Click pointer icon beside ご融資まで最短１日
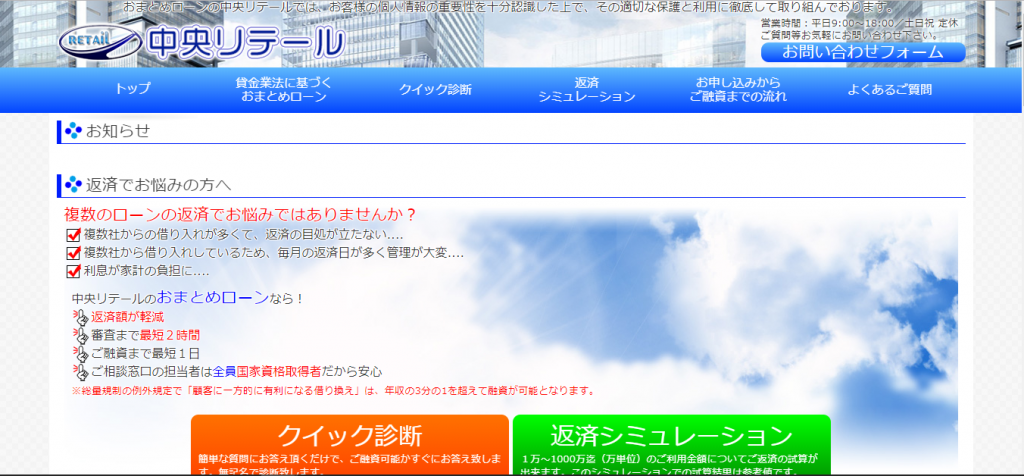The width and height of the screenshot is (1024, 476). pyautogui.click(x=80, y=355)
